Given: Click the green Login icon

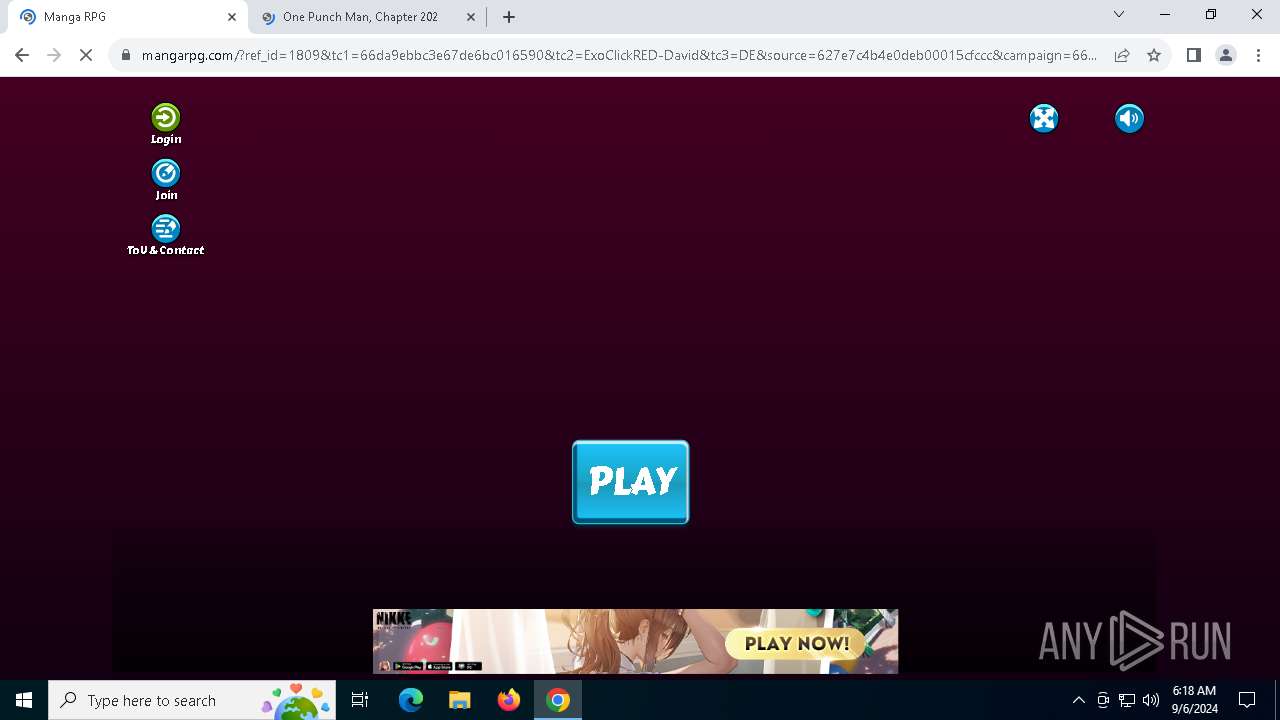Looking at the screenshot, I should tap(166, 118).
